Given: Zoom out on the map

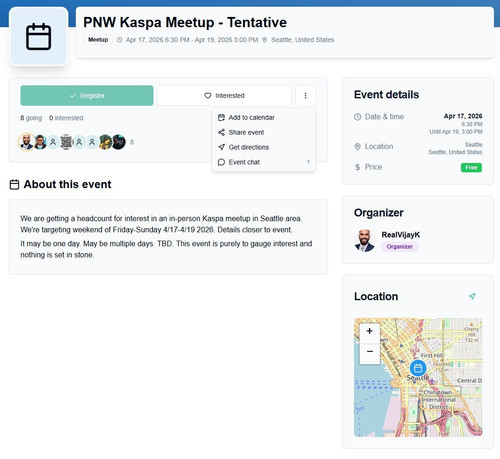Looking at the screenshot, I should [370, 352].
